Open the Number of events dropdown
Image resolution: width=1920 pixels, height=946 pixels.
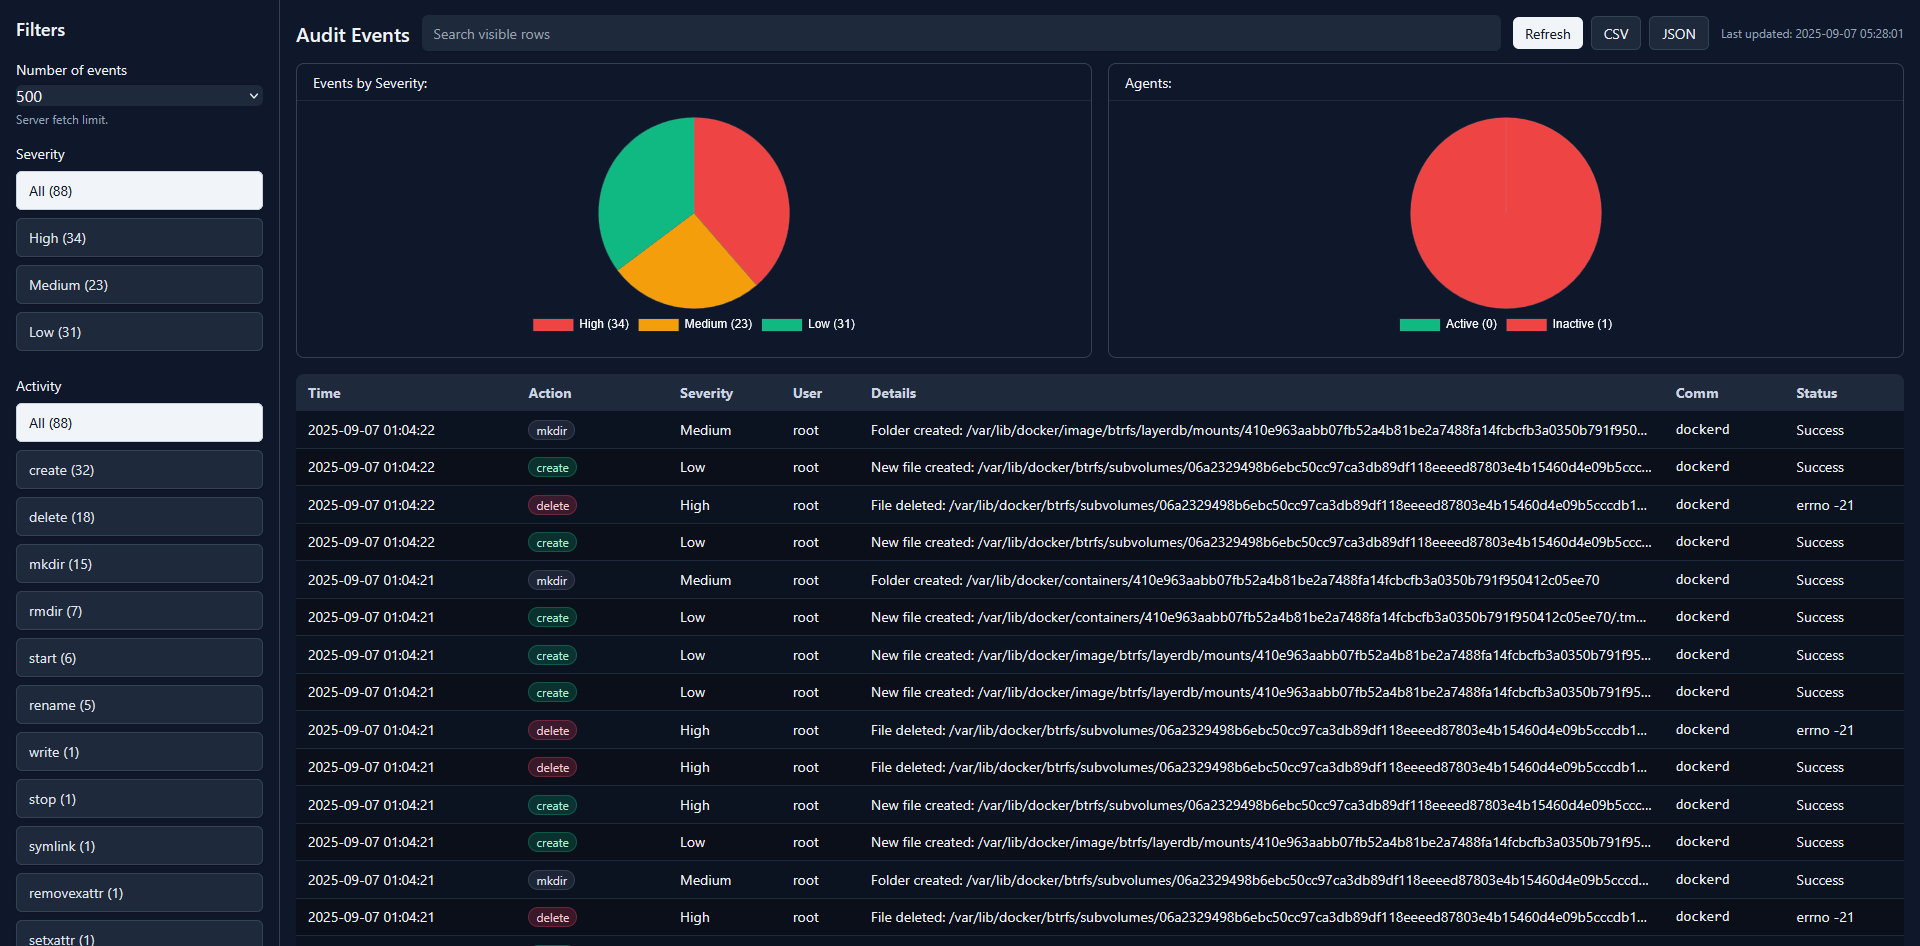pos(139,96)
